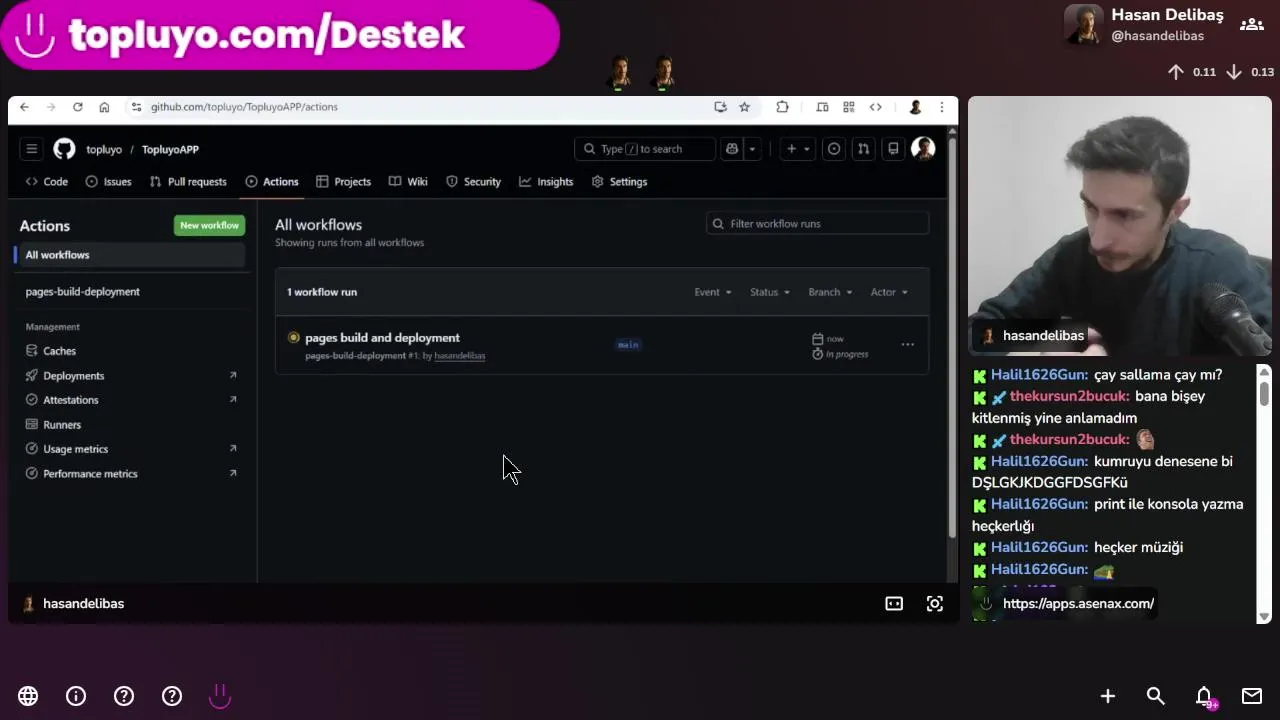Screen dimensions: 1280x720
Task: Bookmark this page with the star icon
Action: click(x=744, y=107)
